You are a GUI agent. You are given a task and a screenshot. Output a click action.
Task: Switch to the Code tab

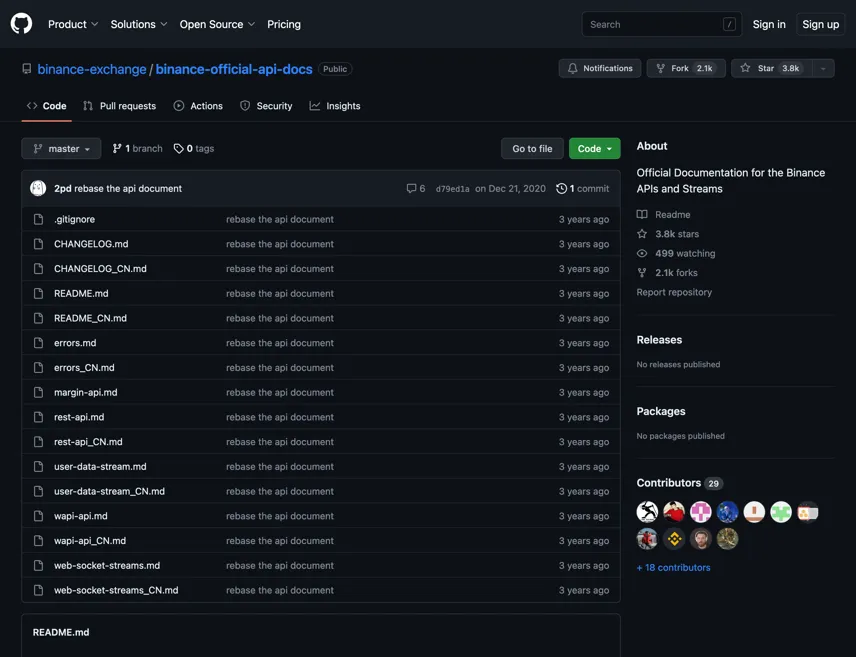46,106
